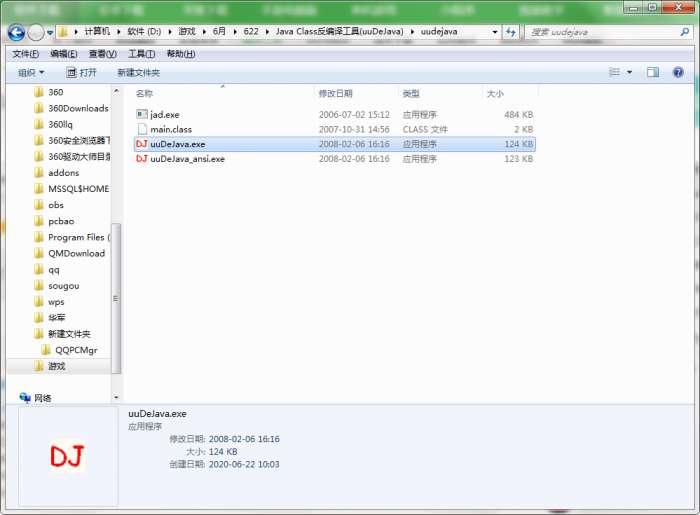Viewport: 700px width, 515px height.
Task: Select the 360 folder in tree
Action: (x=55, y=92)
